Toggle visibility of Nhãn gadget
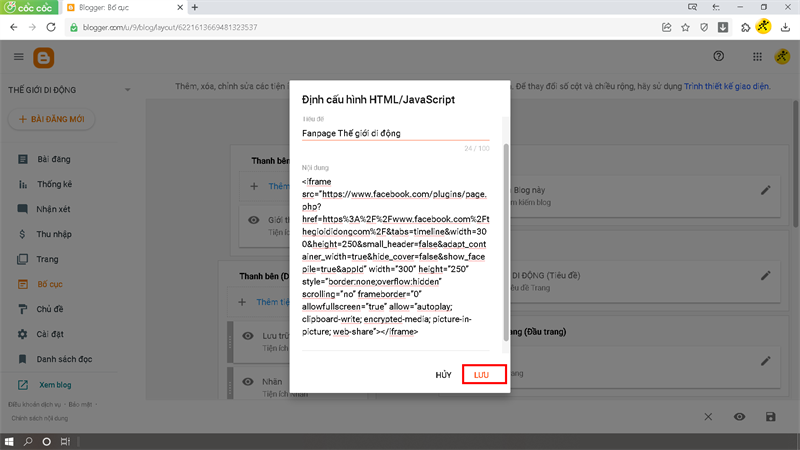 click(x=247, y=382)
